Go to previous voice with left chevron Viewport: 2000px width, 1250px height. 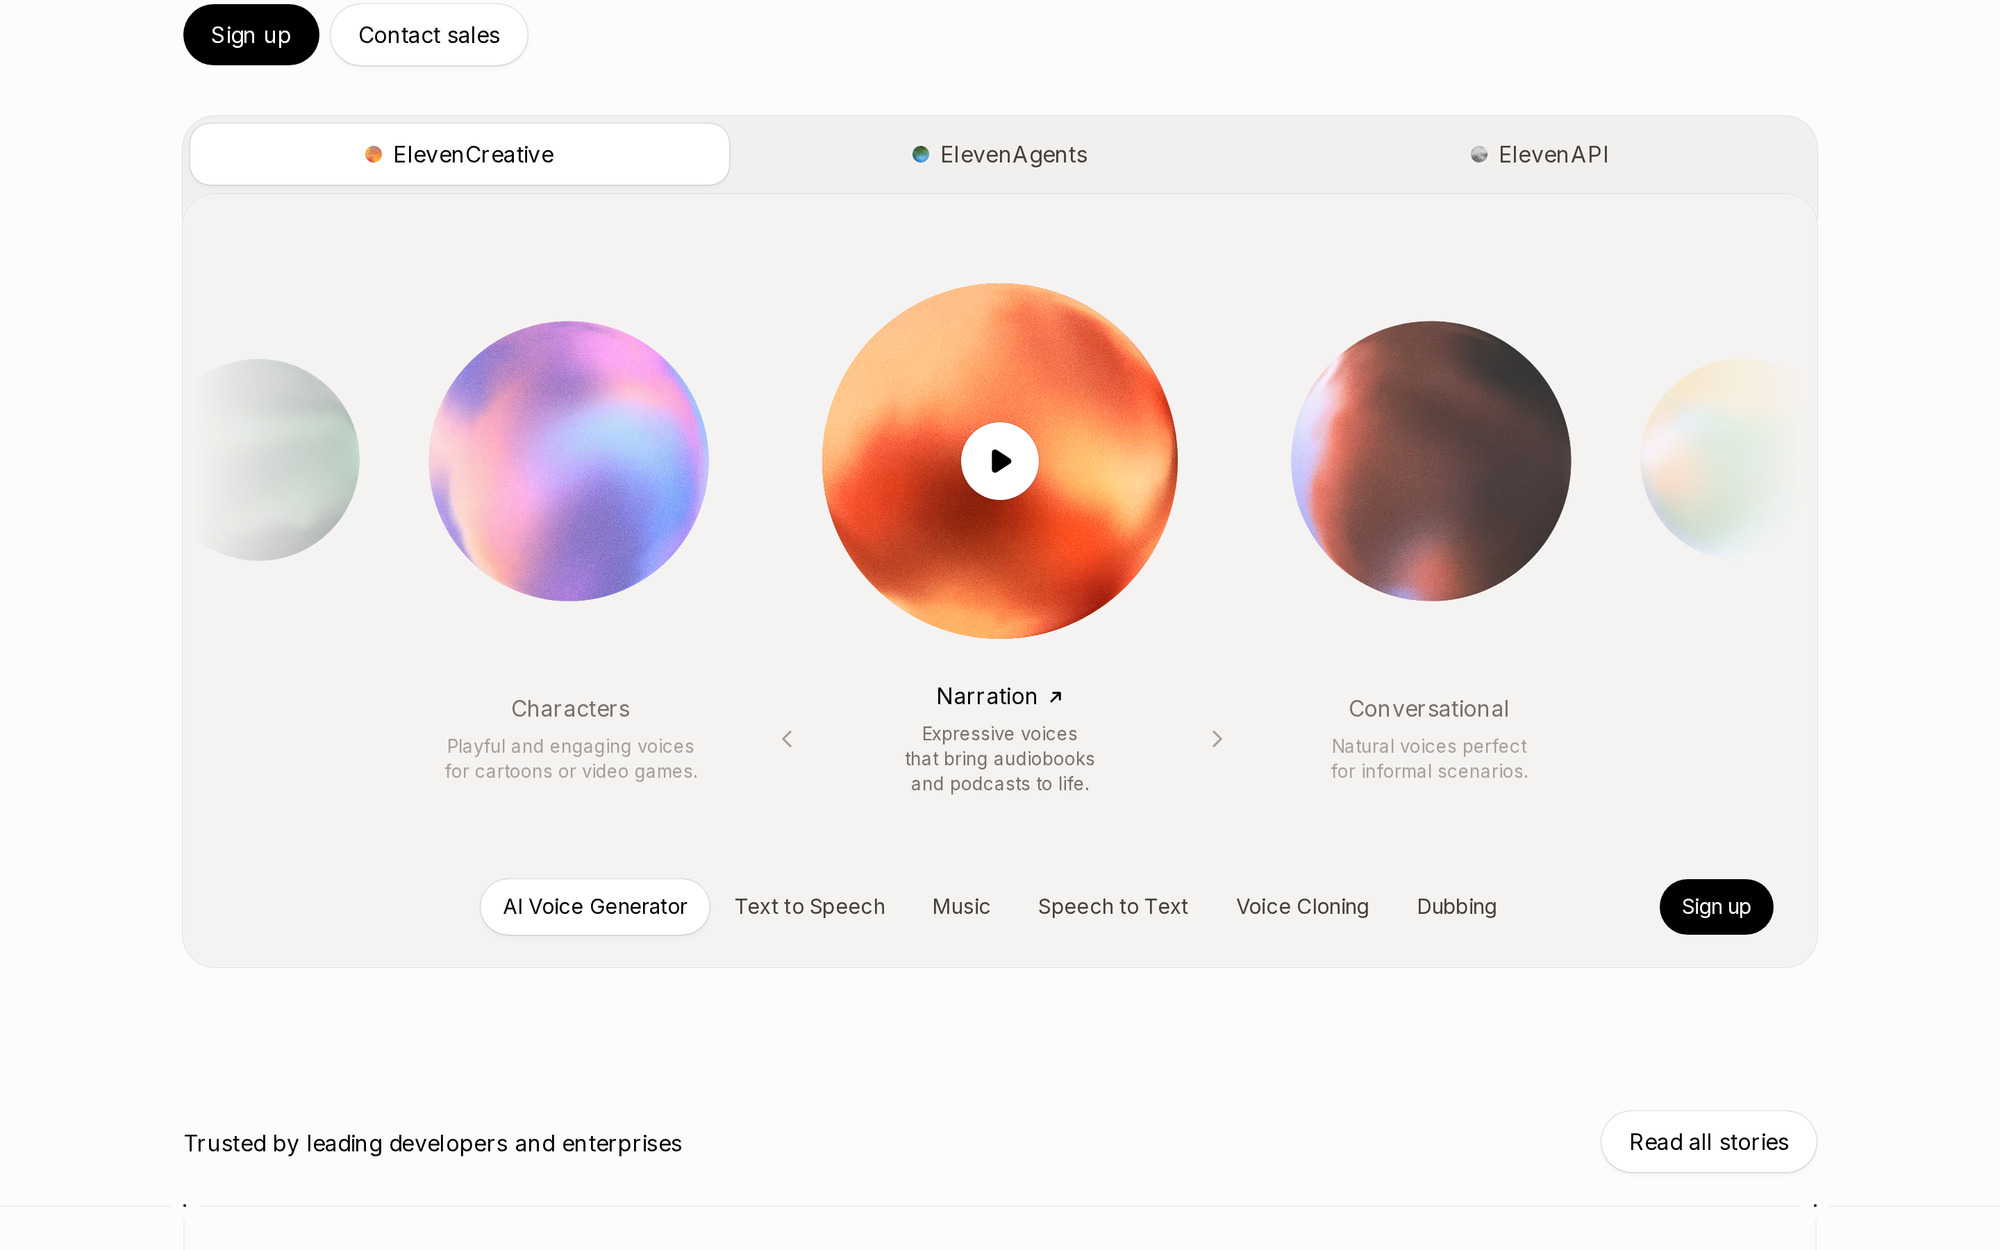[x=787, y=739]
